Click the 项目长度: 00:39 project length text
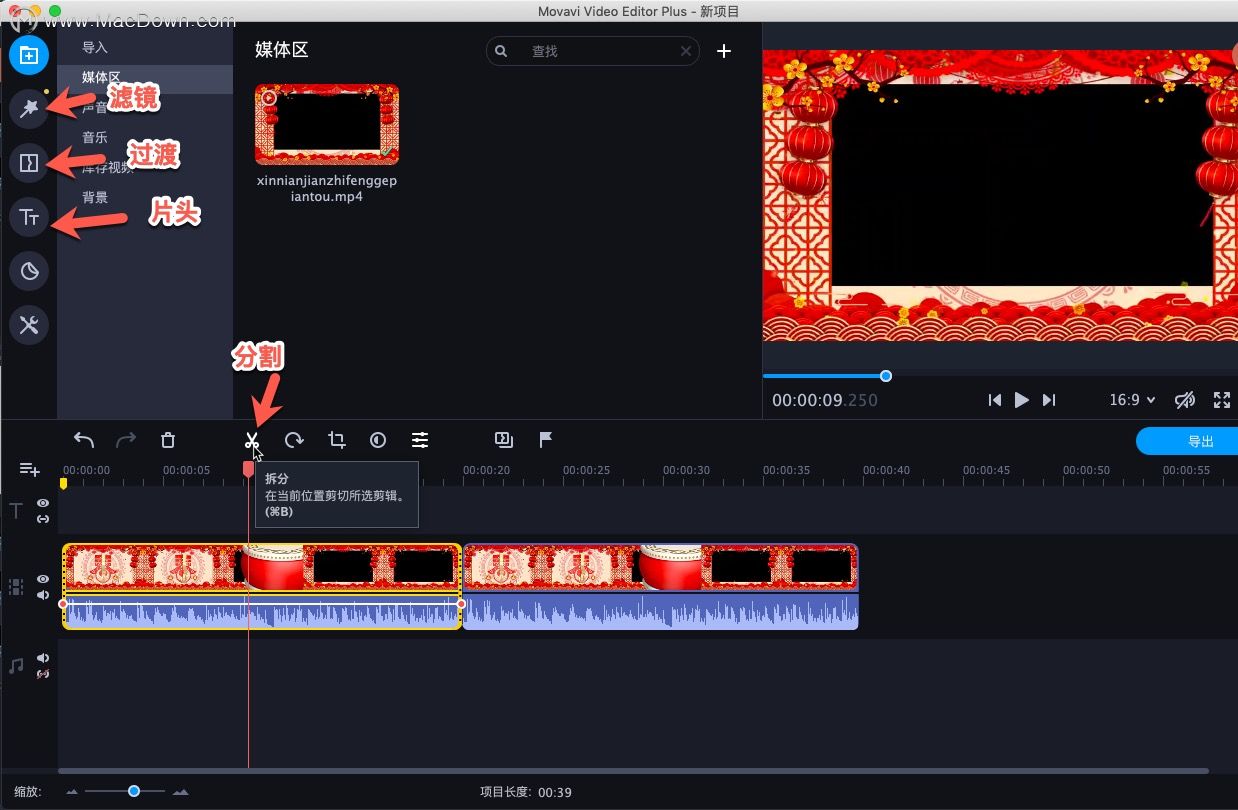This screenshot has width=1238, height=810. (526, 792)
